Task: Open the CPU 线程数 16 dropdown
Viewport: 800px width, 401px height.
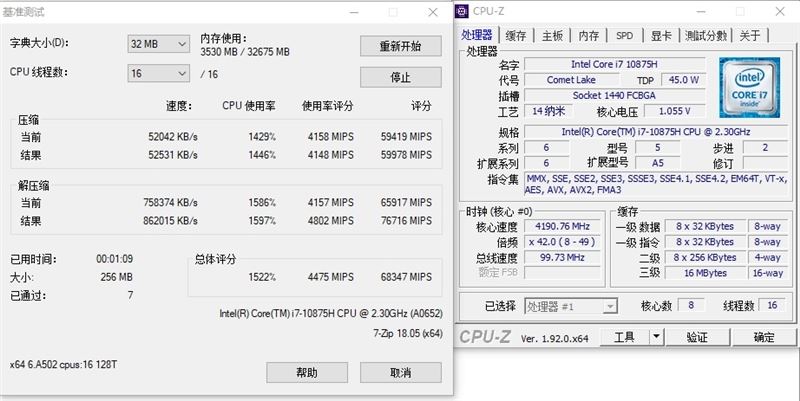Action: click(159, 73)
